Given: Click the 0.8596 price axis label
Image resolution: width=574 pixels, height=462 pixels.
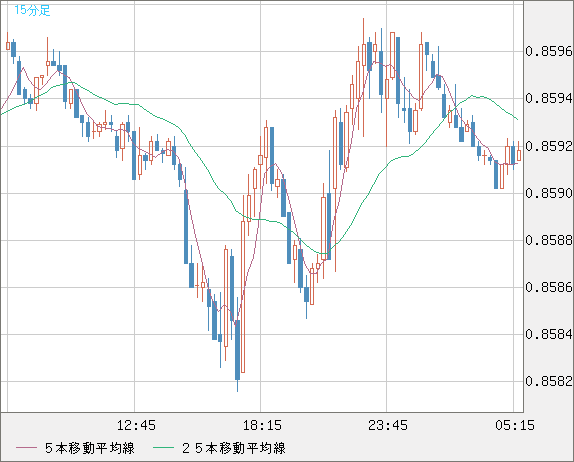Looking at the screenshot, I should pos(549,52).
